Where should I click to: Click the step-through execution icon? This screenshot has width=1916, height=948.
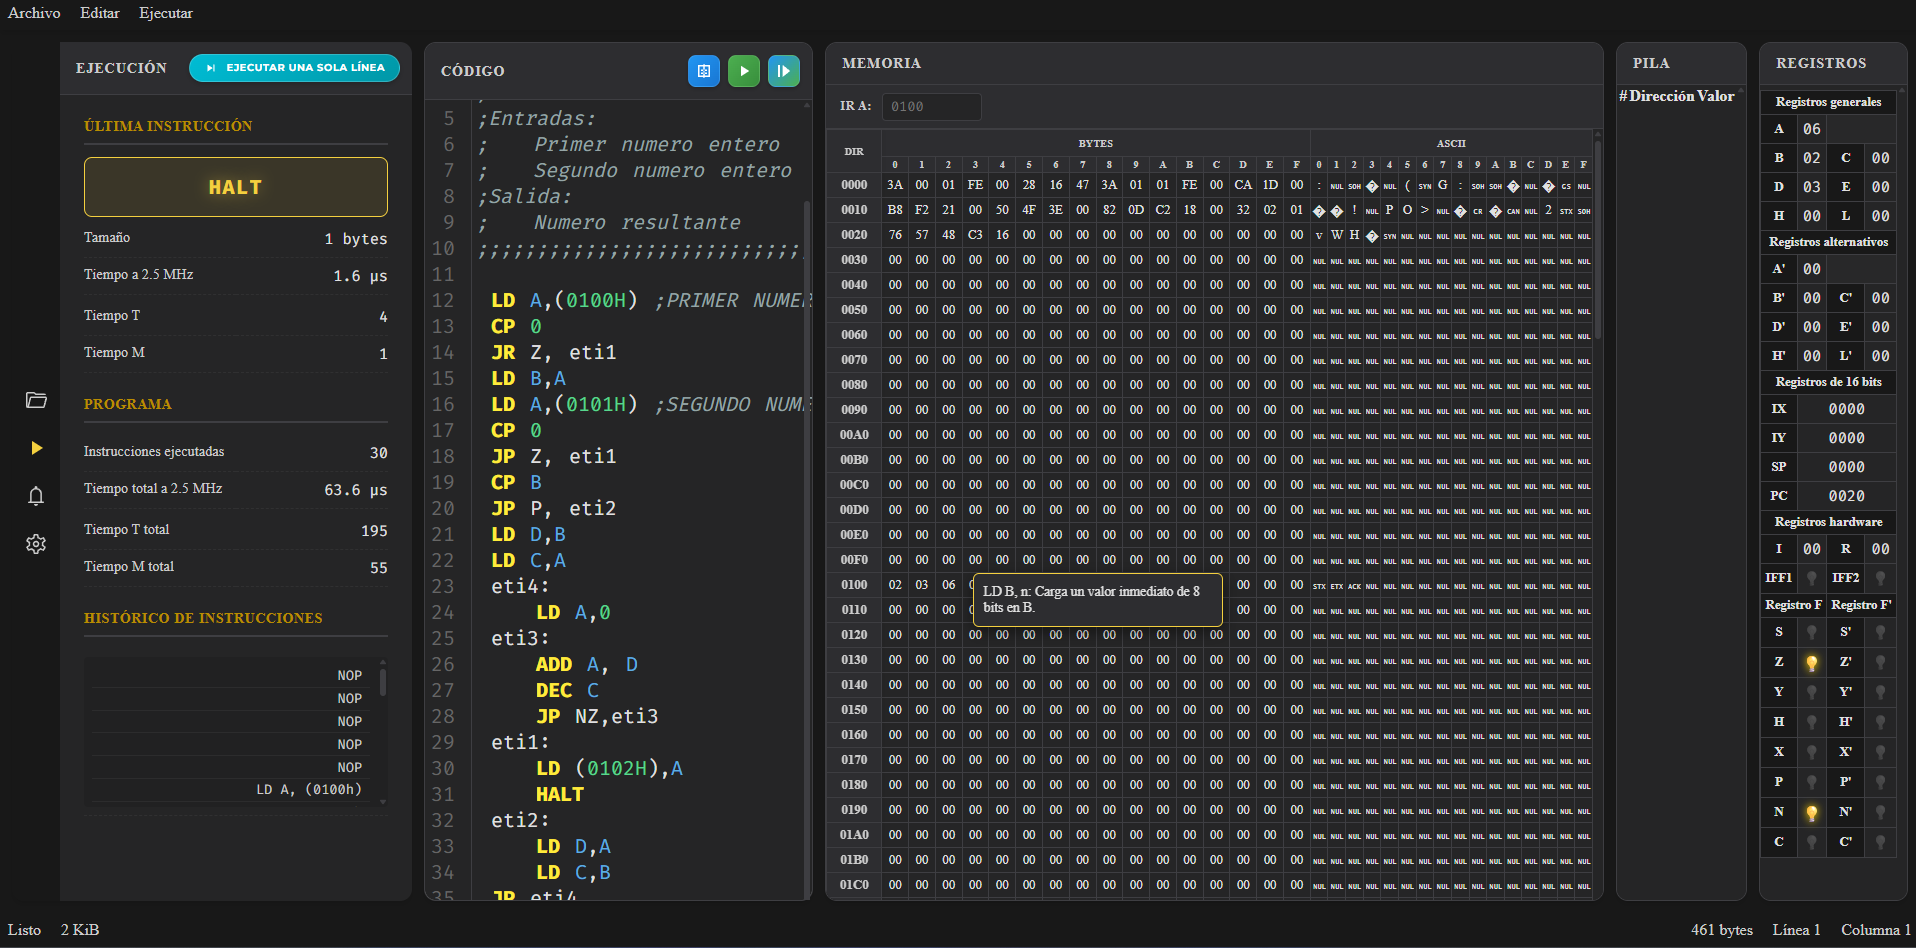point(783,71)
